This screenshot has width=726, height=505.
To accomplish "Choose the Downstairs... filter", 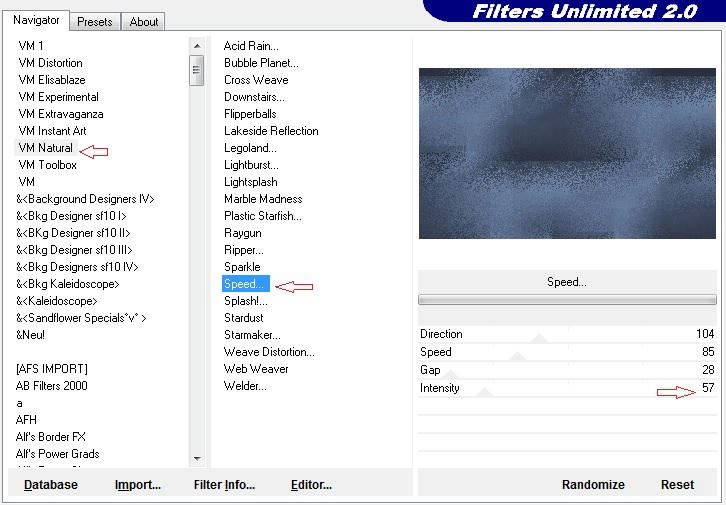I will pos(254,97).
